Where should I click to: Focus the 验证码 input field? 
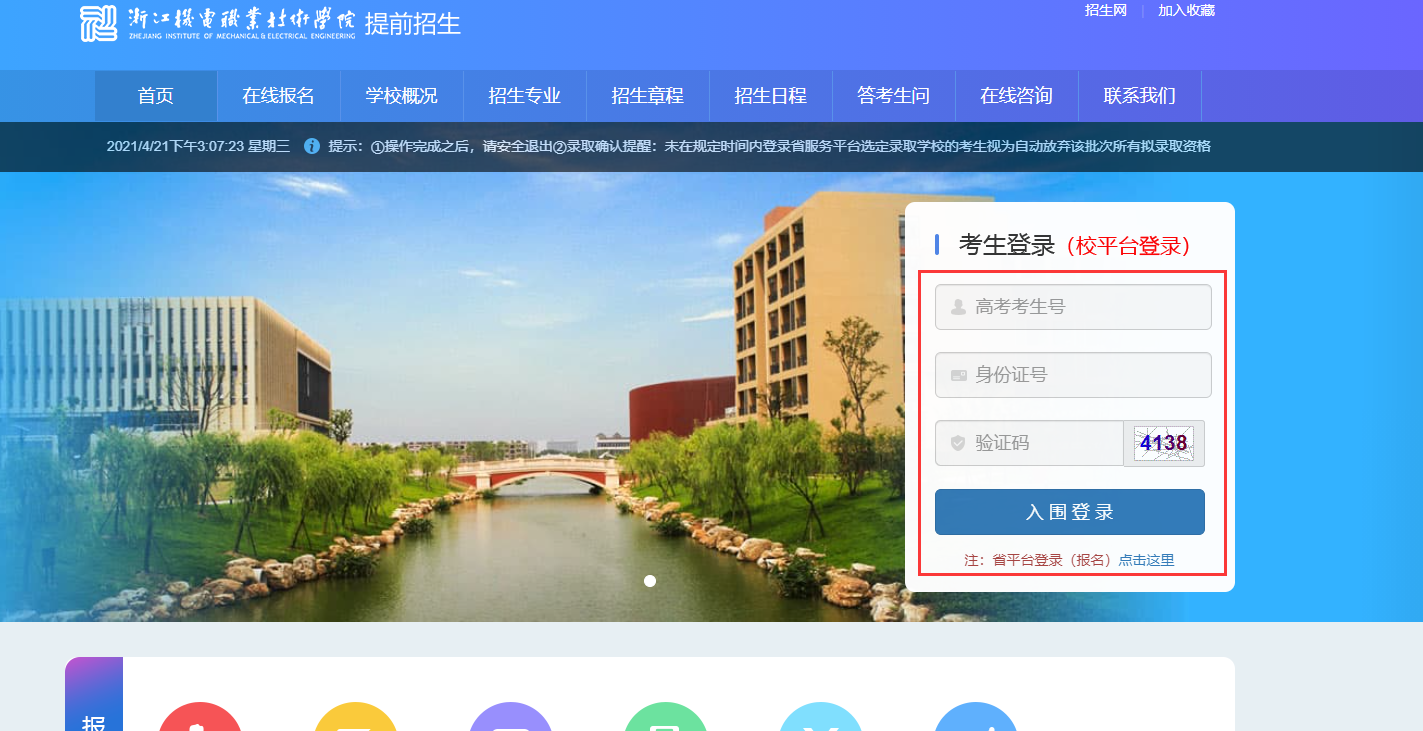[x=1029, y=443]
